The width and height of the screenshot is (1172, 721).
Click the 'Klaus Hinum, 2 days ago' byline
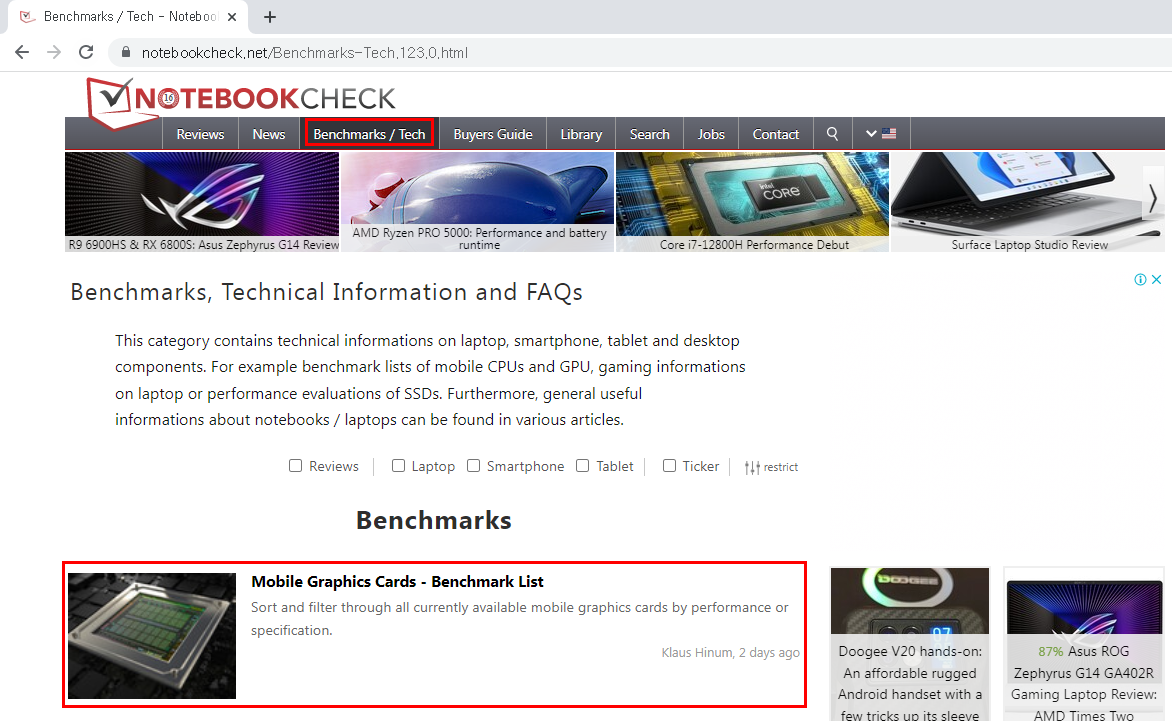(x=730, y=652)
